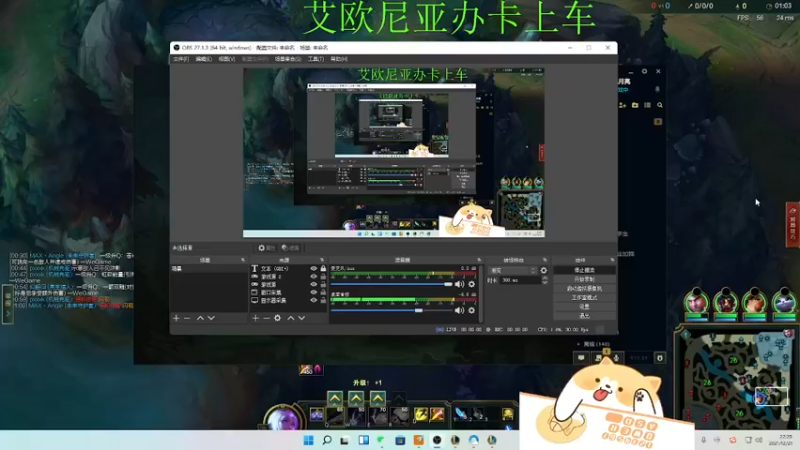
Task: Click the F summoner spell icon
Action: (437, 414)
